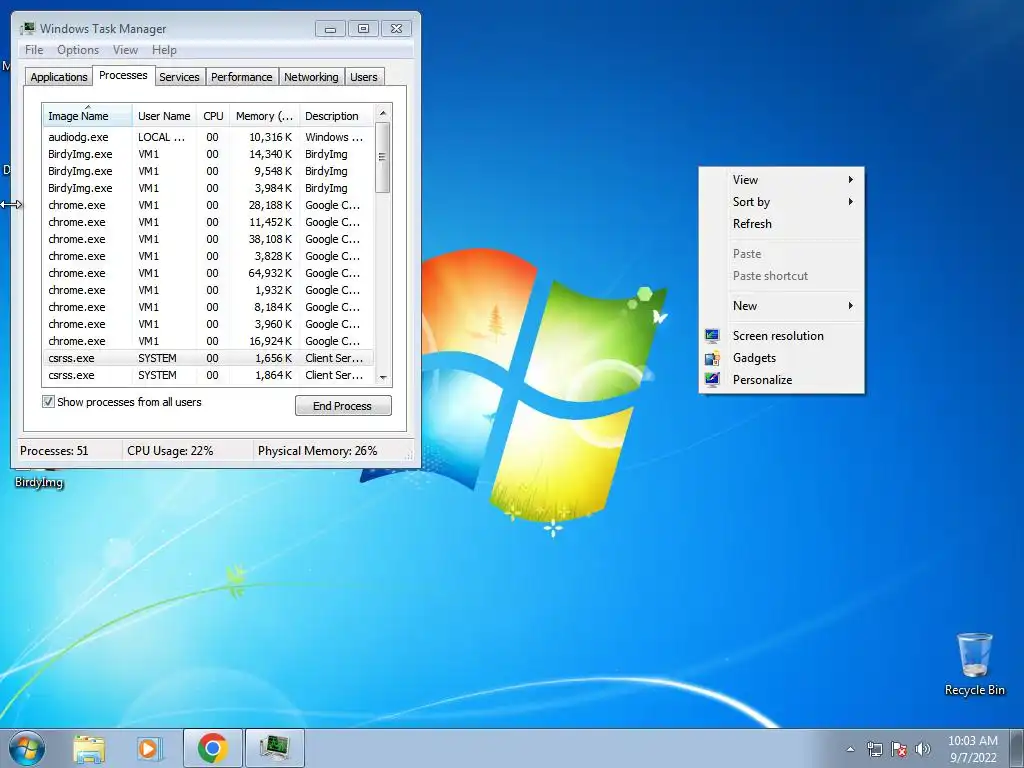Image resolution: width=1024 pixels, height=768 pixels.
Task: Open the Options menu in Task Manager
Action: tap(78, 50)
